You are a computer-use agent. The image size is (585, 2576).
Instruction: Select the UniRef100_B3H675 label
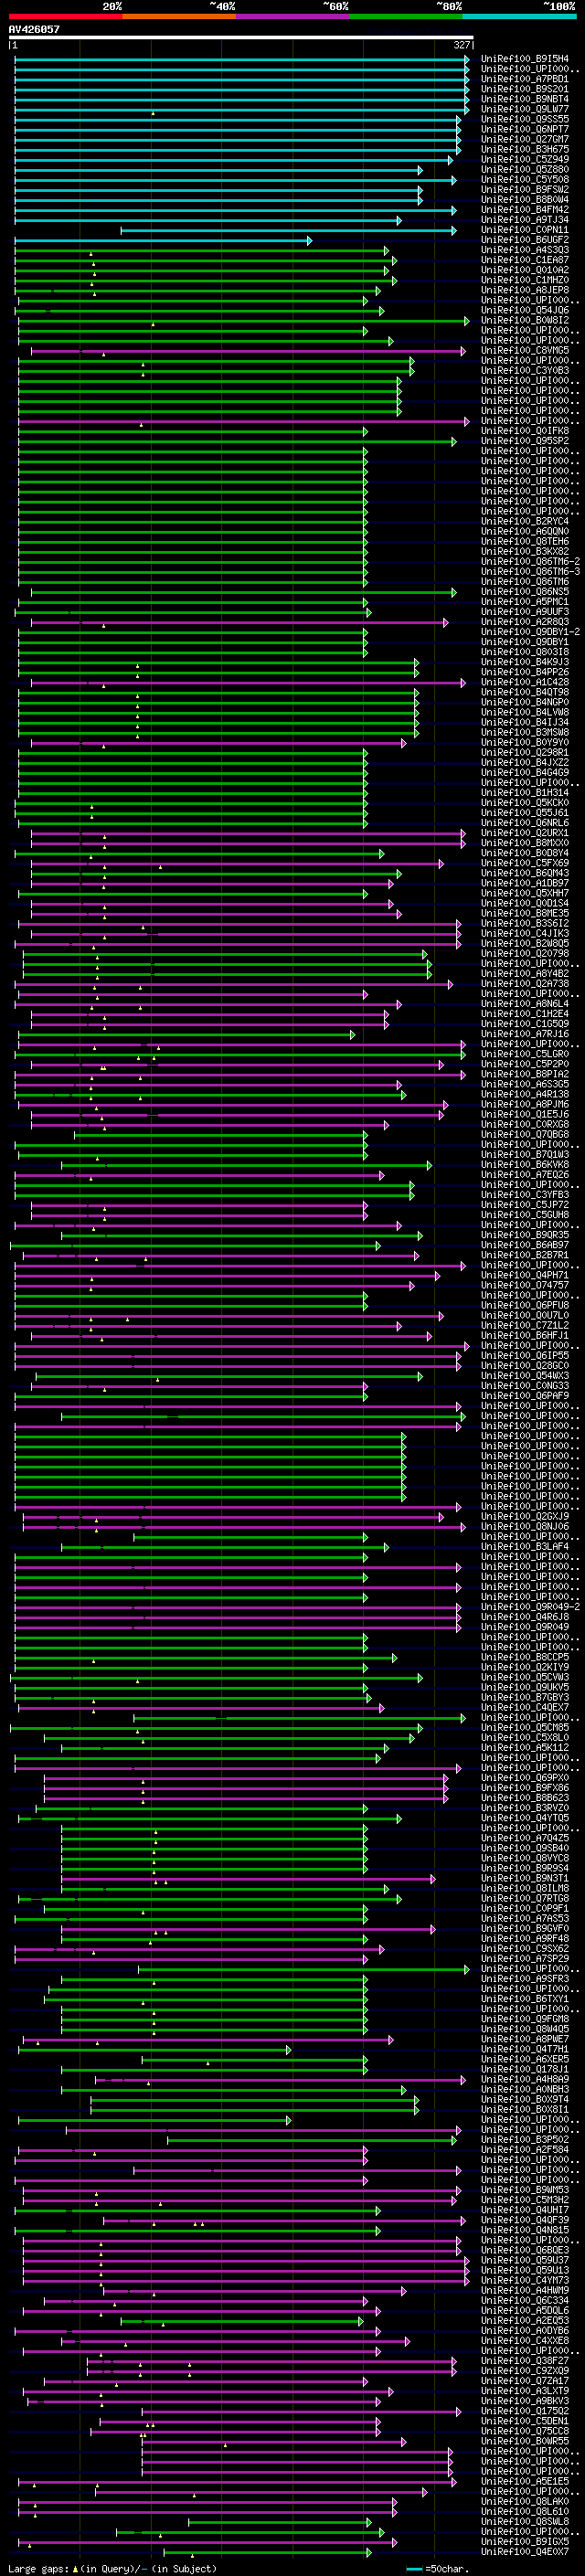(x=525, y=149)
